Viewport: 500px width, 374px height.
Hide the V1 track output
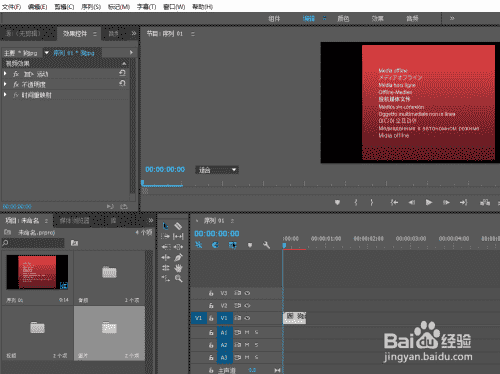pos(247,318)
